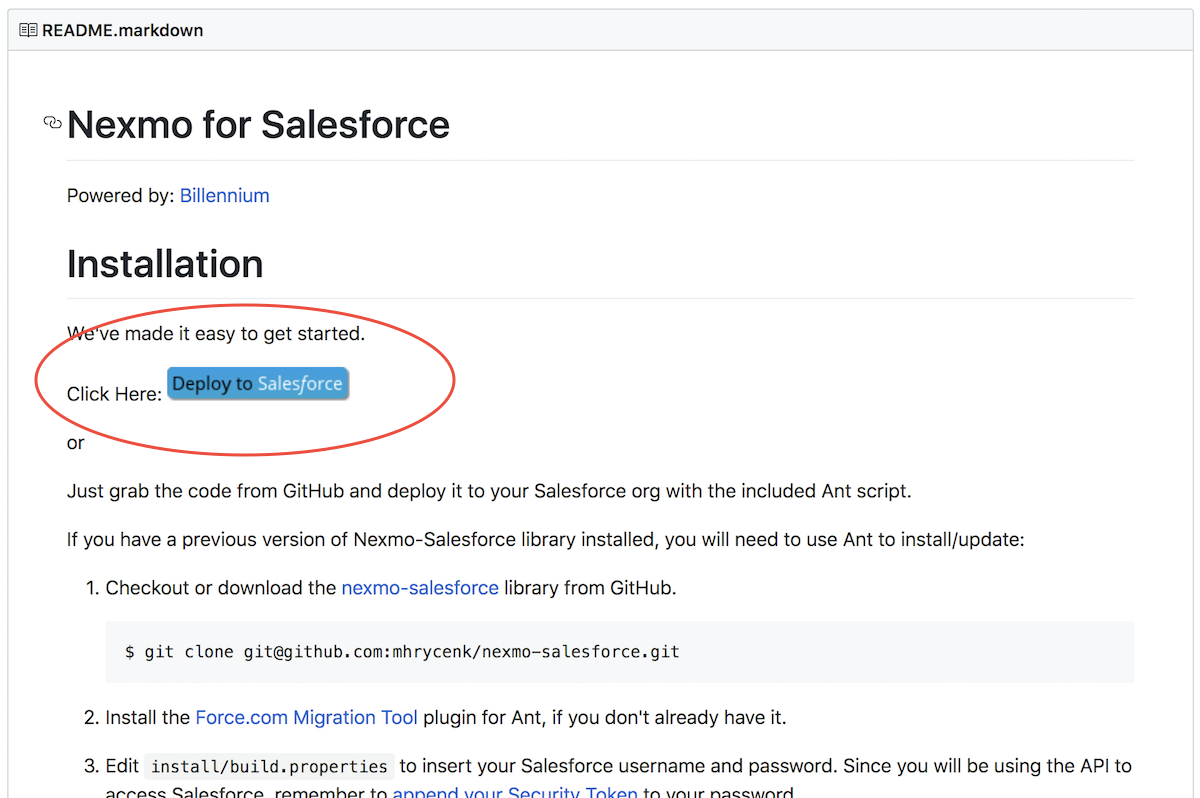
Task: Open the nexmo-salesforce library link
Action: point(420,588)
